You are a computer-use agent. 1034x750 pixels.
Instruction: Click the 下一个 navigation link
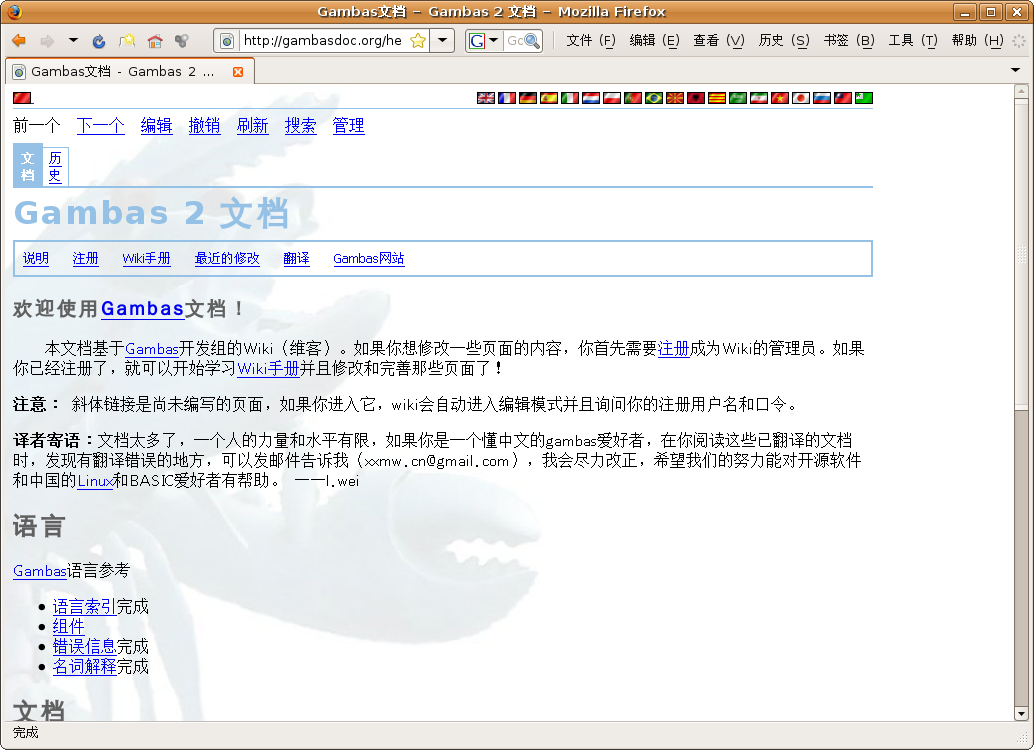[x=100, y=125]
